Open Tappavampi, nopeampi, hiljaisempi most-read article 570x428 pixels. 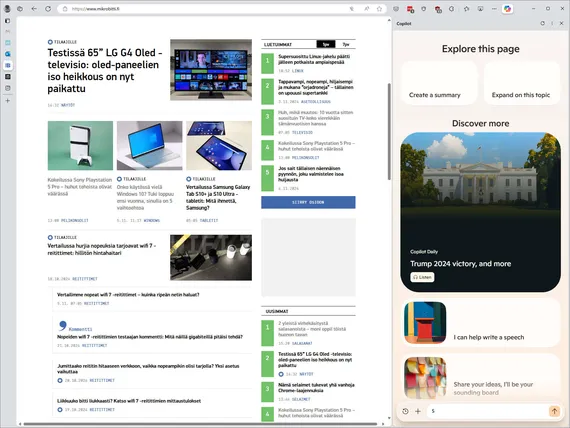coord(316,87)
